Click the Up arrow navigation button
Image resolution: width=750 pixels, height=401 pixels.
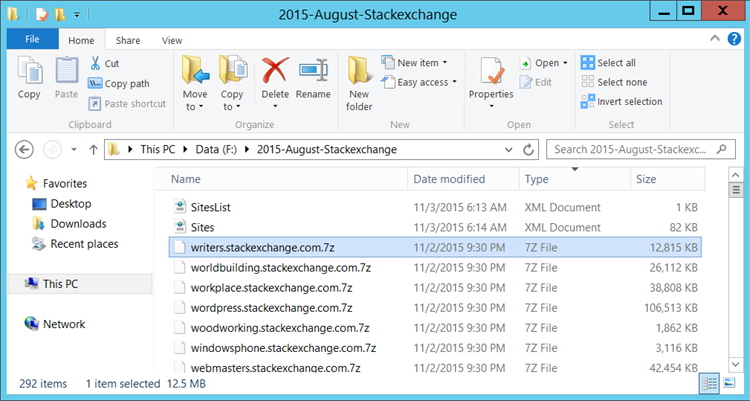93,150
